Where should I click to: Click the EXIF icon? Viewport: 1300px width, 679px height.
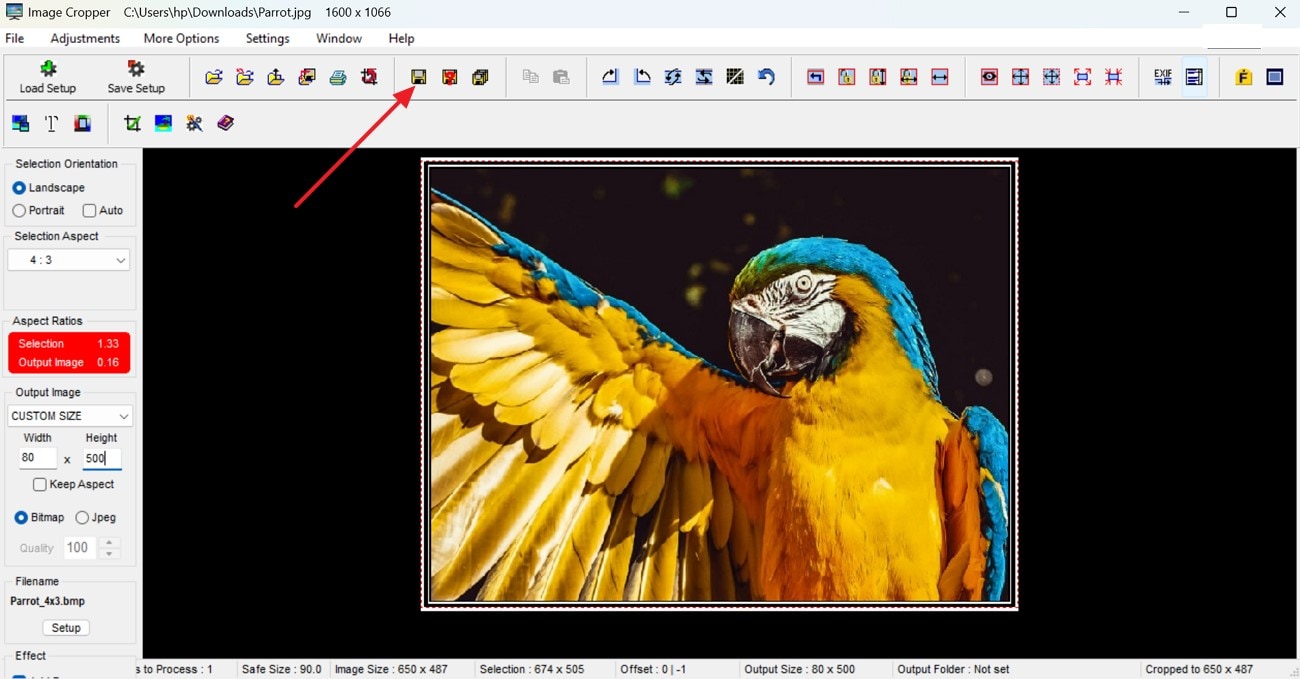point(1163,77)
